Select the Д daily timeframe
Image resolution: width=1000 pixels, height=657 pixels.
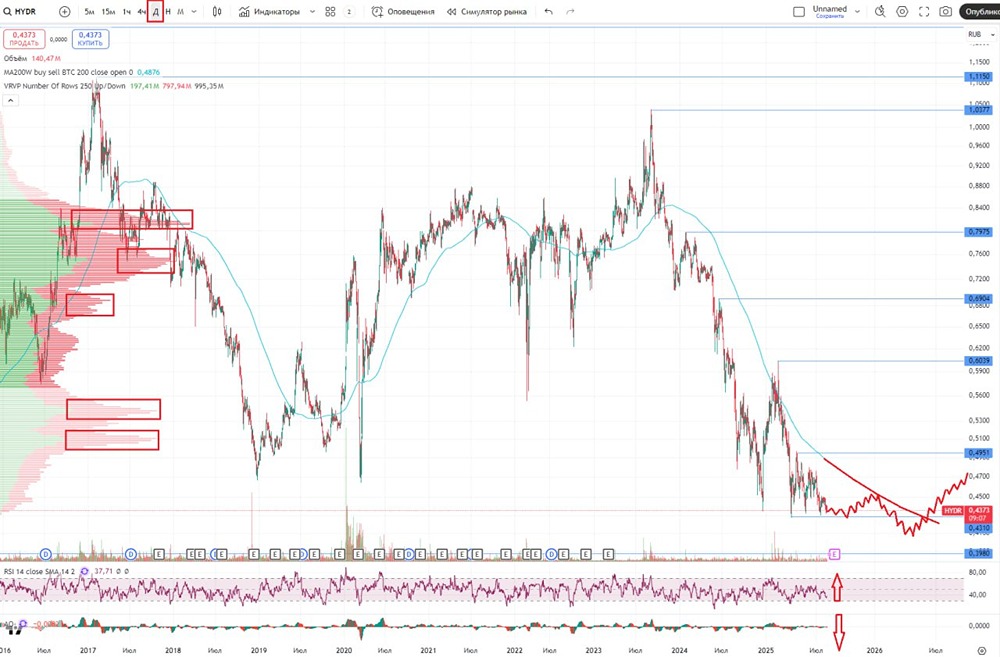[x=156, y=11]
